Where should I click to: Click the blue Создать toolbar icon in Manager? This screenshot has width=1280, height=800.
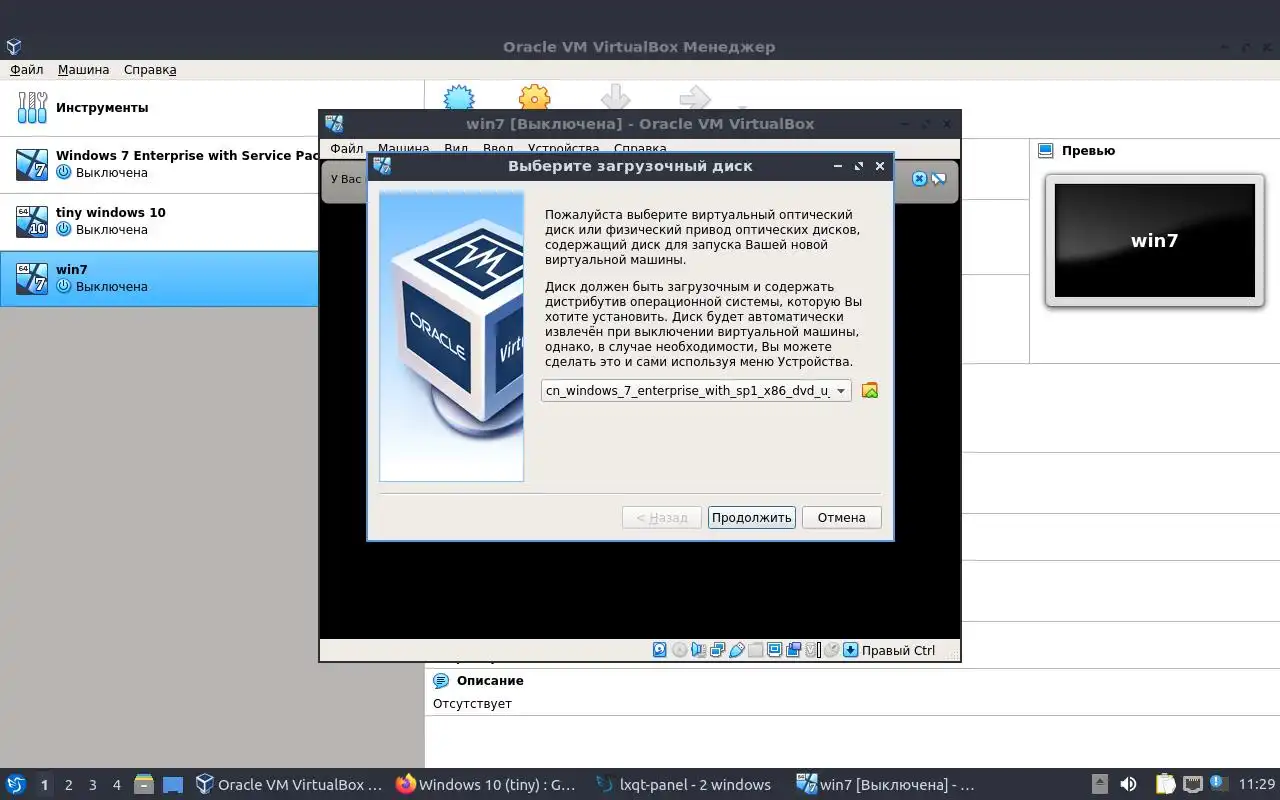click(459, 97)
